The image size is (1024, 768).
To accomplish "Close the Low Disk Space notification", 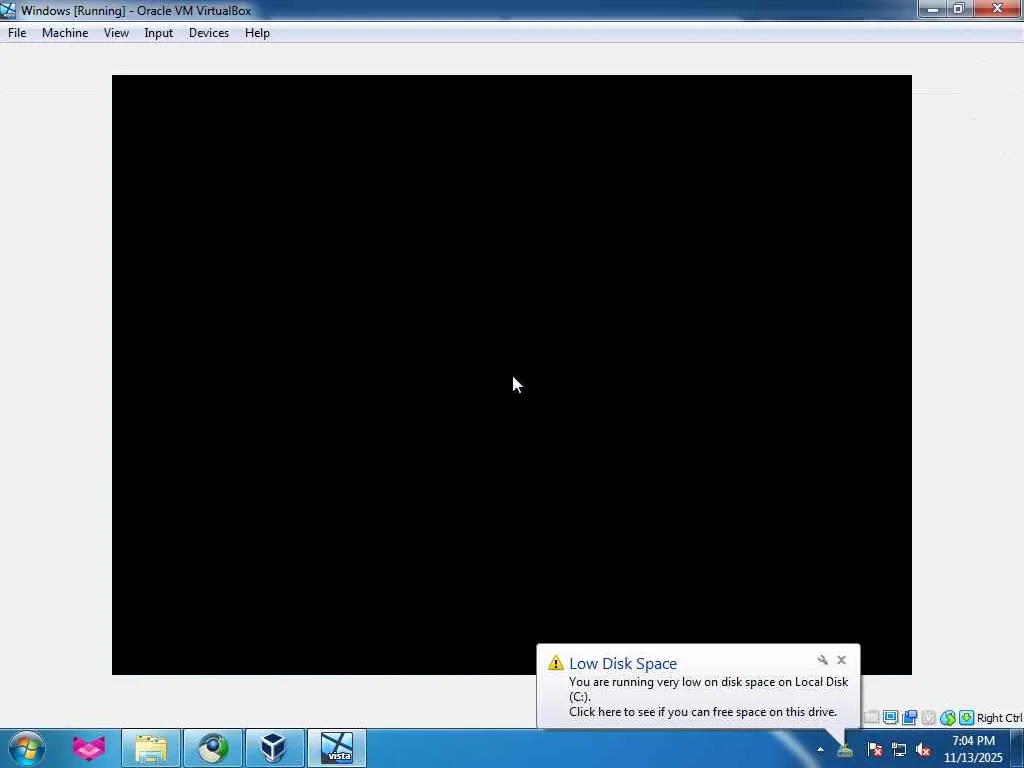I will (x=842, y=660).
